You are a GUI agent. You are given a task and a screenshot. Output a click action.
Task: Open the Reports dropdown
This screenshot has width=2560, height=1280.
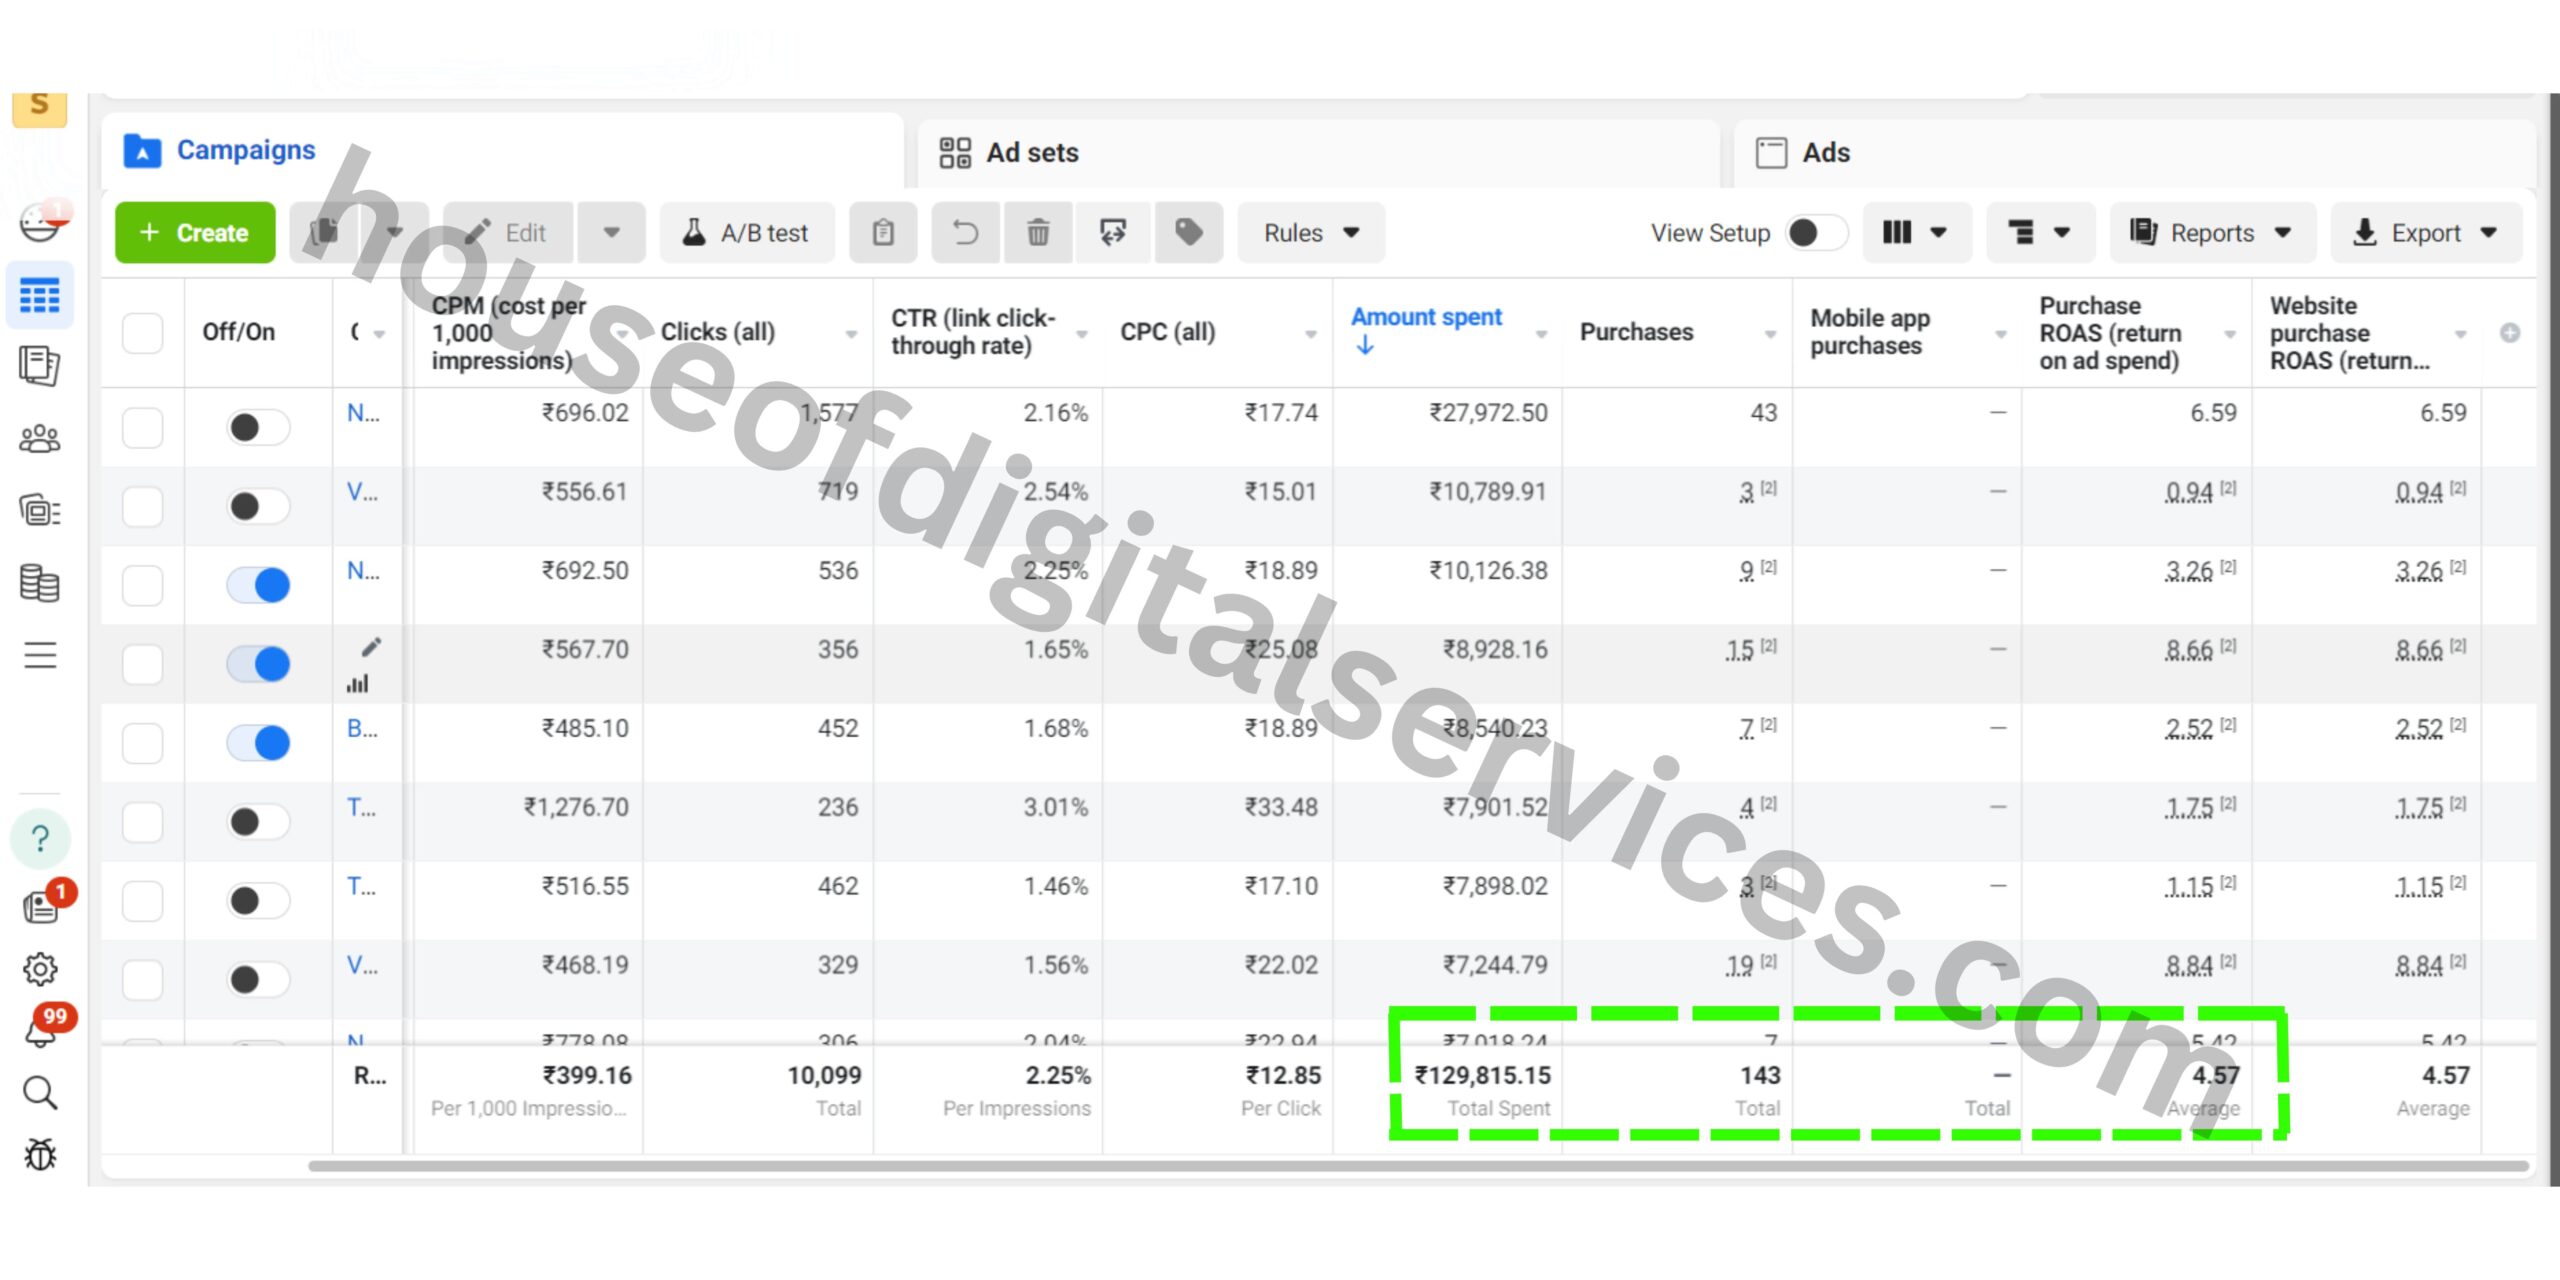(x=2212, y=233)
